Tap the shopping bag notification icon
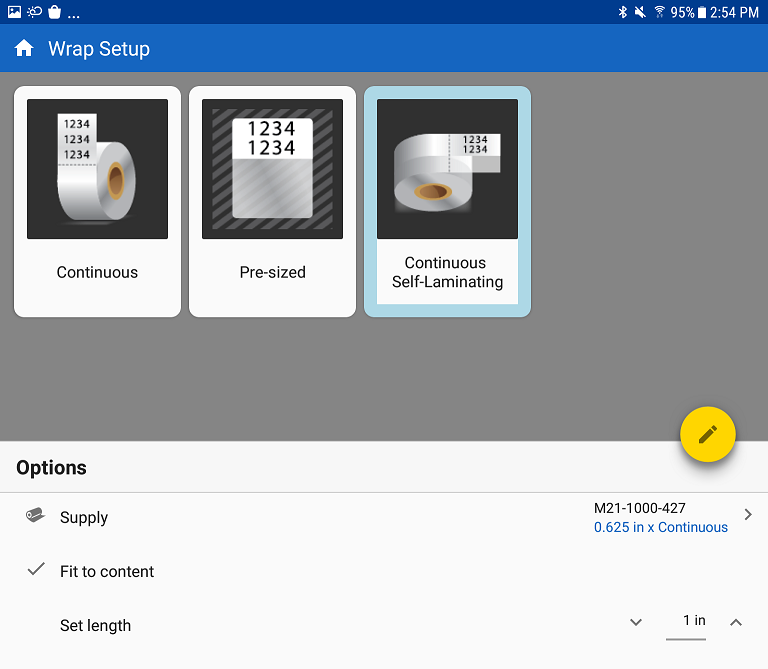 [54, 12]
